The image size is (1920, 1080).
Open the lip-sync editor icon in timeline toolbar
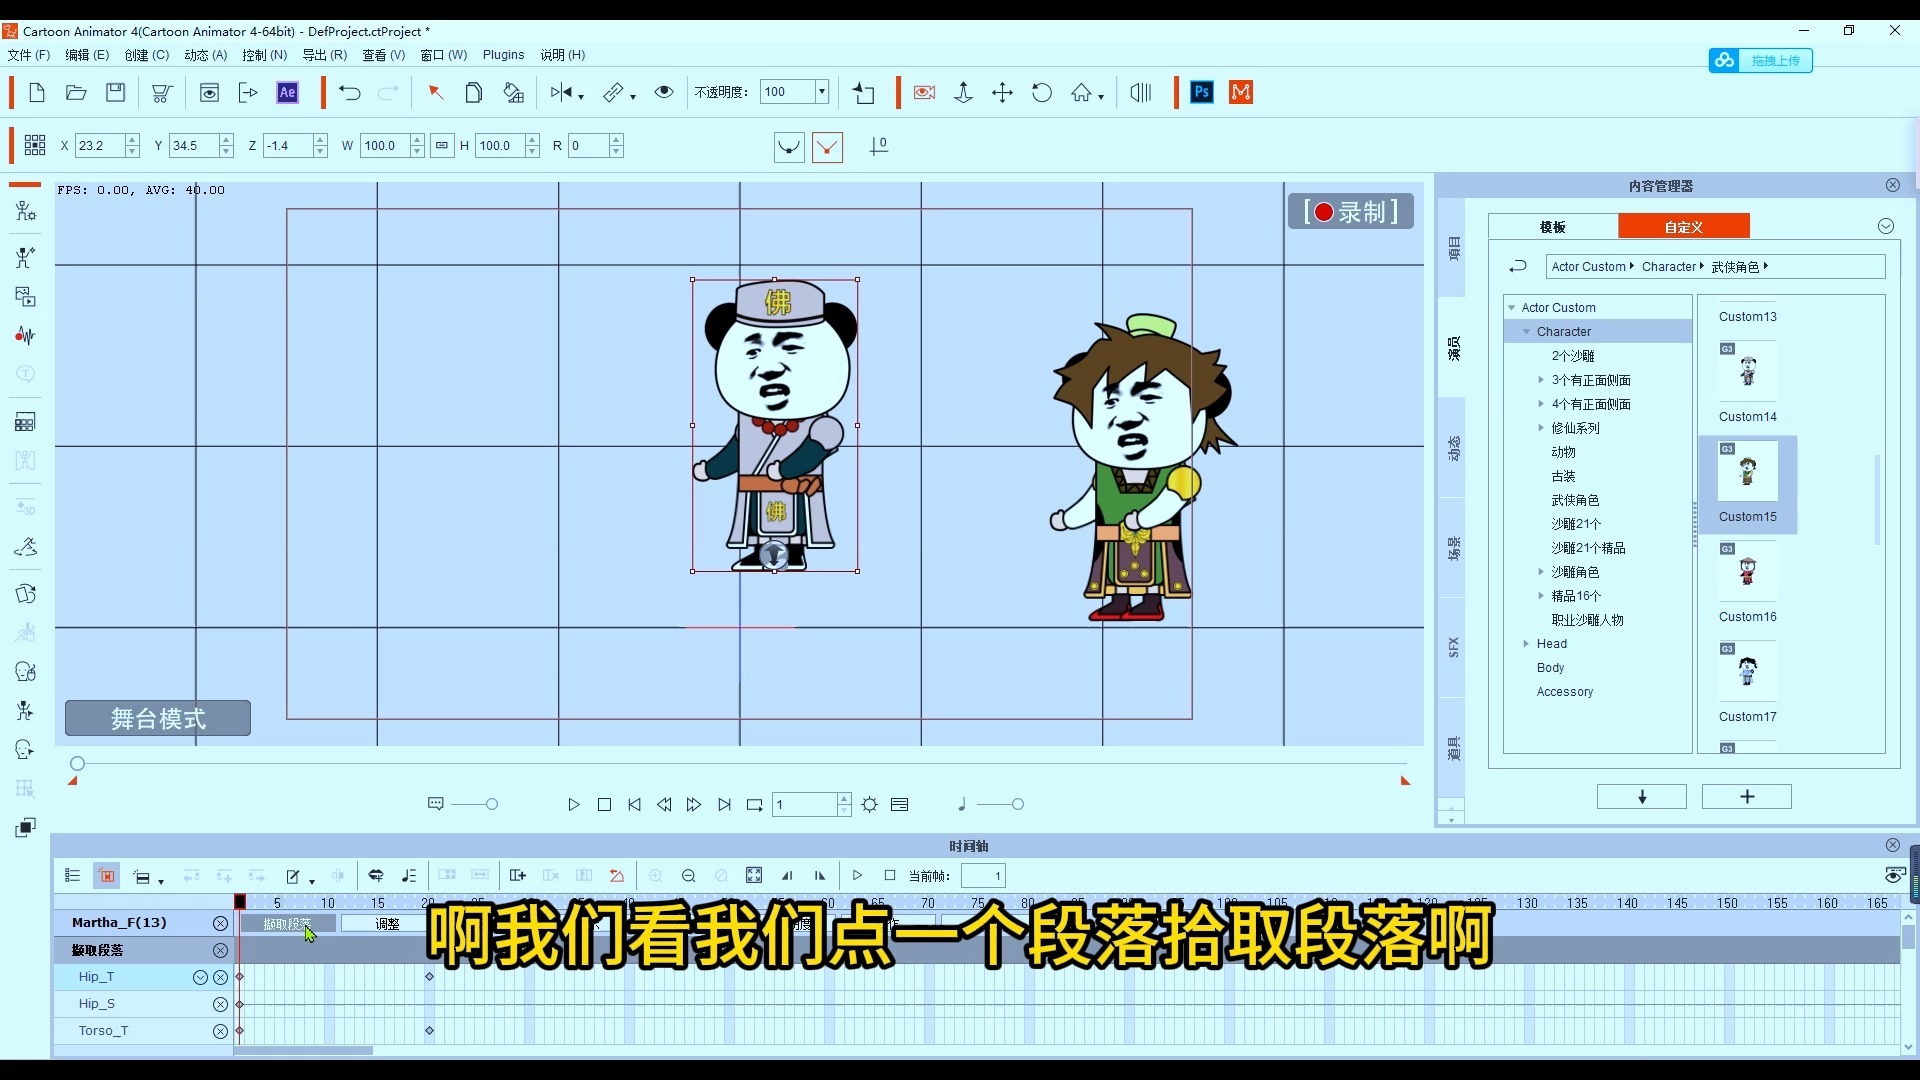377,875
